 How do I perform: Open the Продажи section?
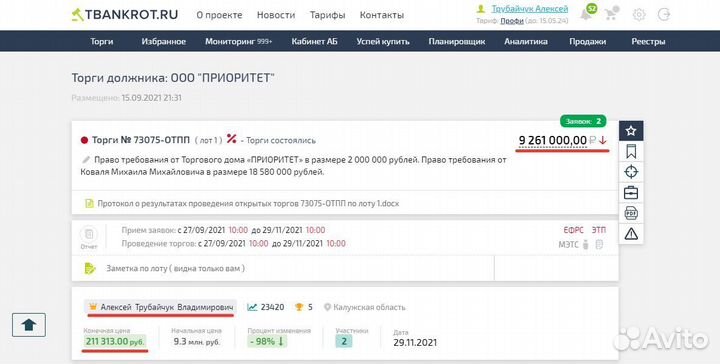587,41
